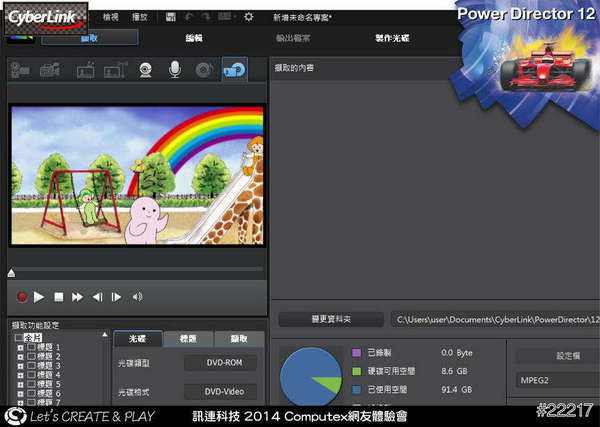Expand the 標題 5 tree node
600x427 pixels.
(x=21, y=385)
